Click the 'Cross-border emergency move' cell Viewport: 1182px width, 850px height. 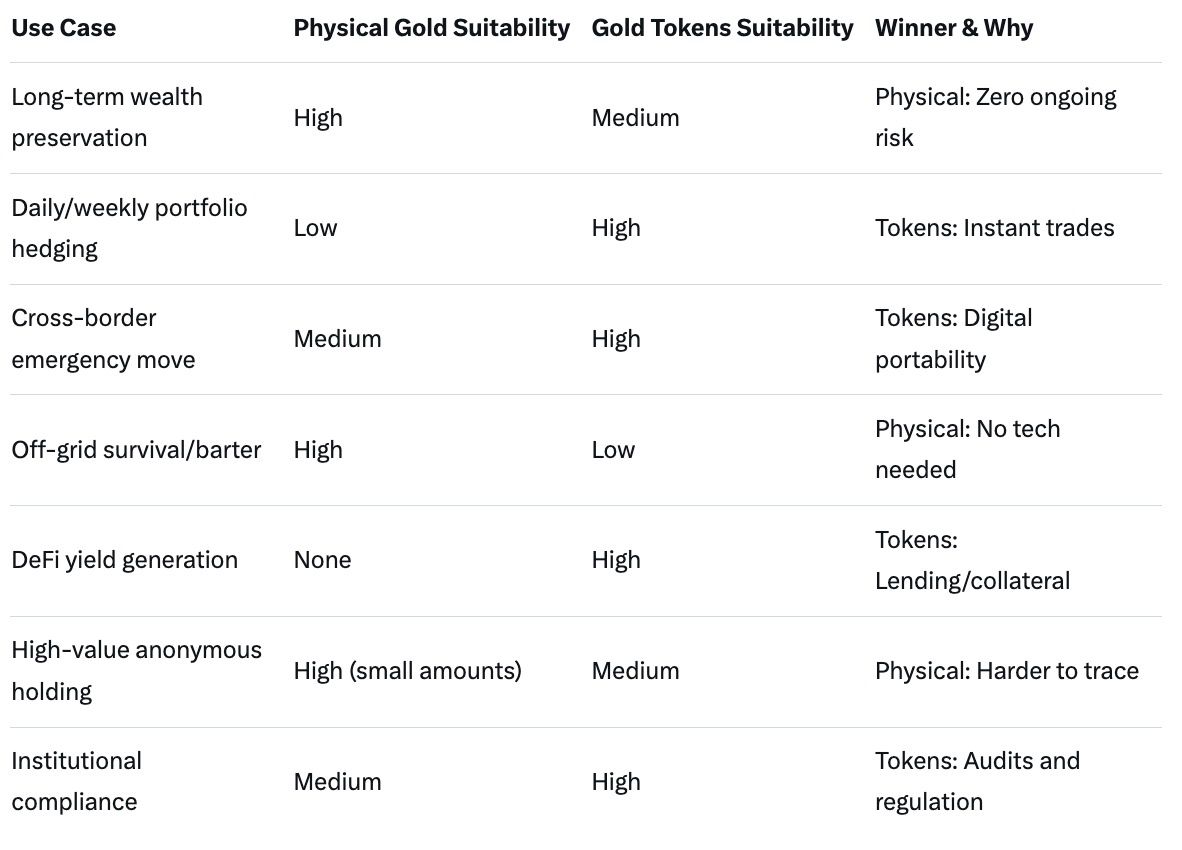click(x=103, y=339)
